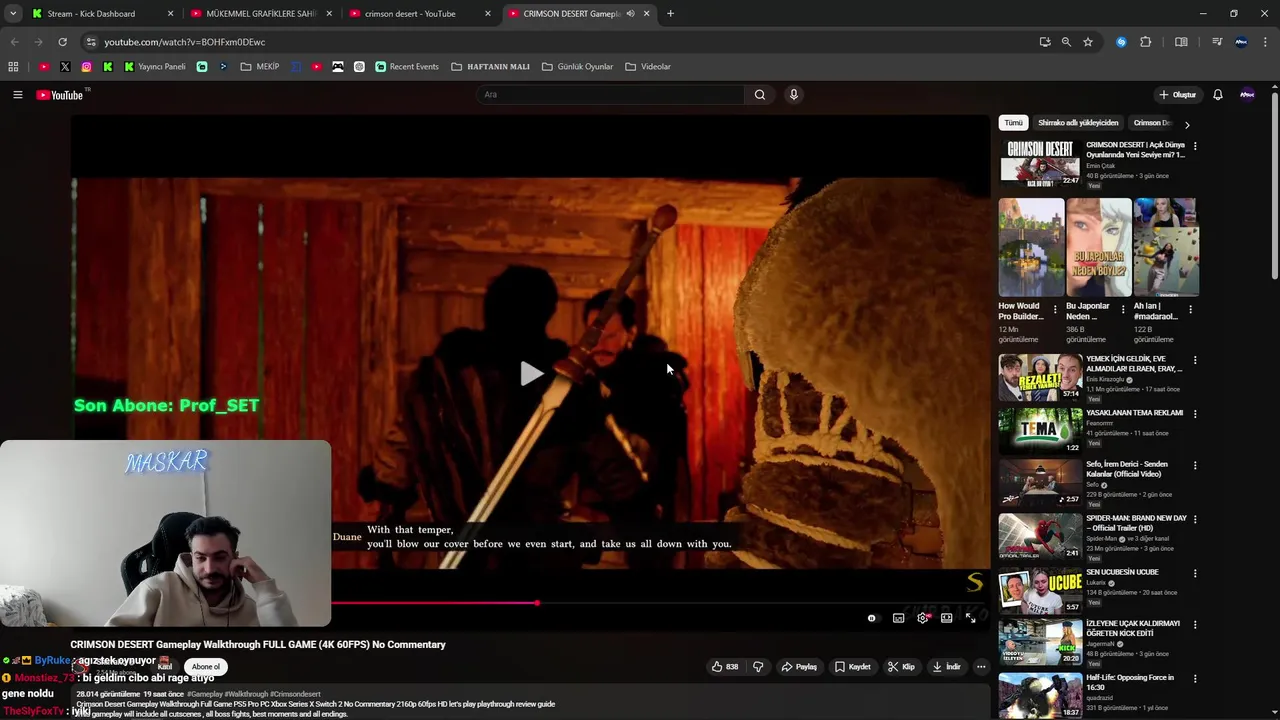Open the Half-Life: Opposing Force video title

[1130, 682]
